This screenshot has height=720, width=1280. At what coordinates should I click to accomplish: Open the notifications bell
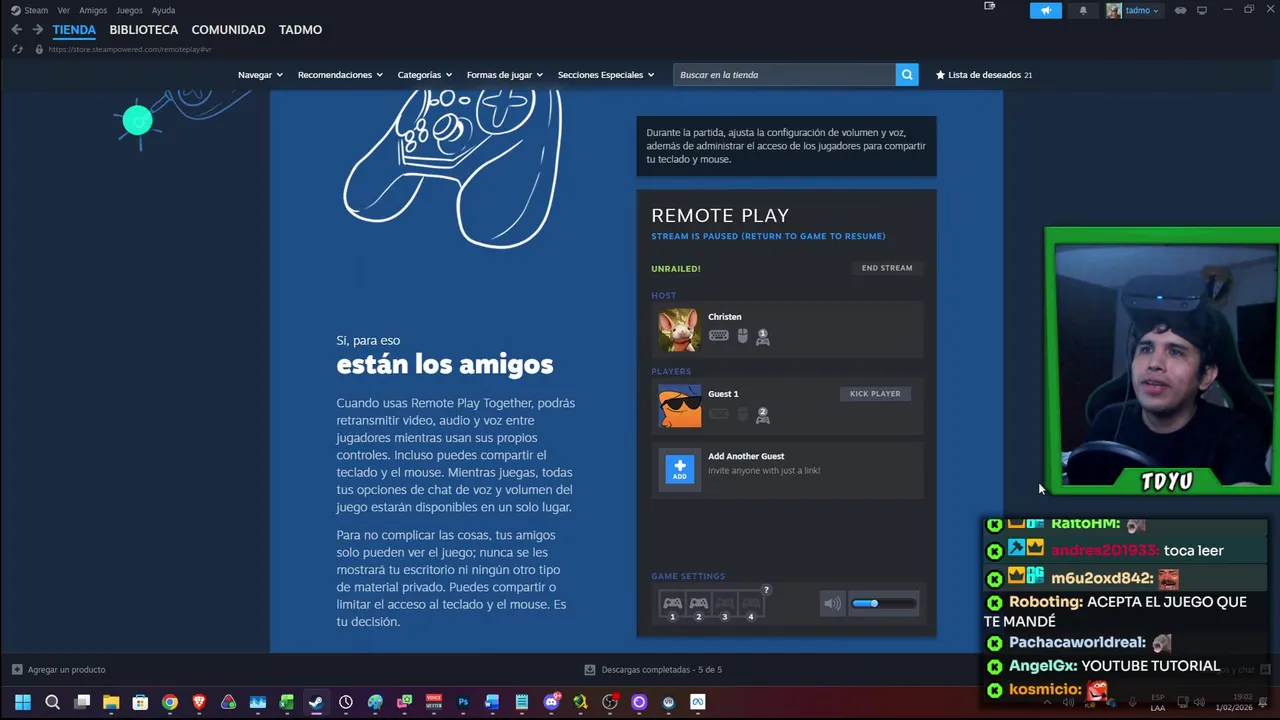tap(1083, 10)
